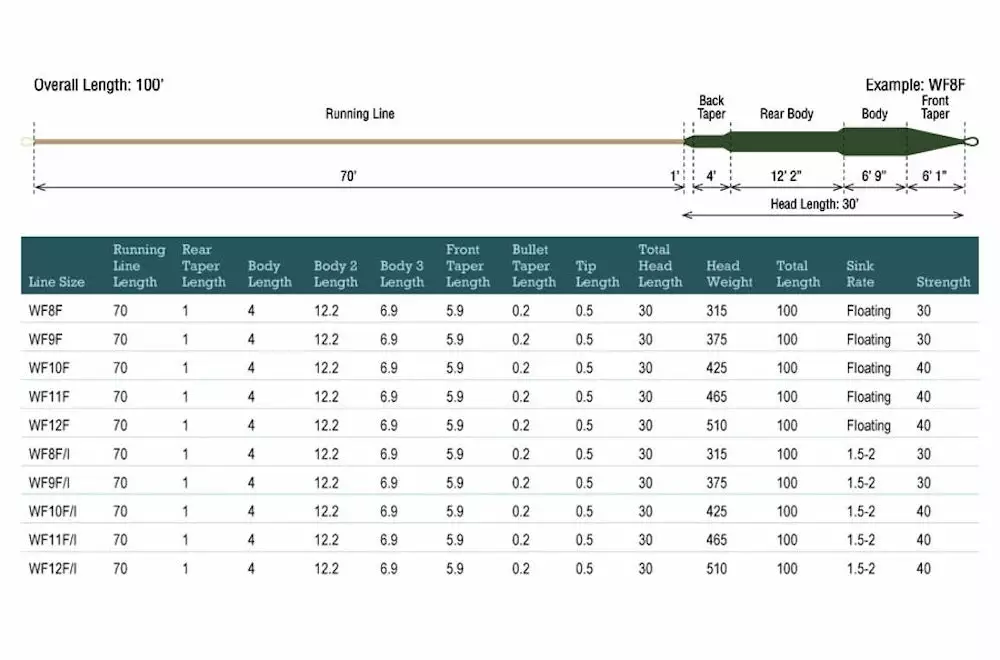
Task: Click the 465 head weight in WF11F row
Action: 718,397
